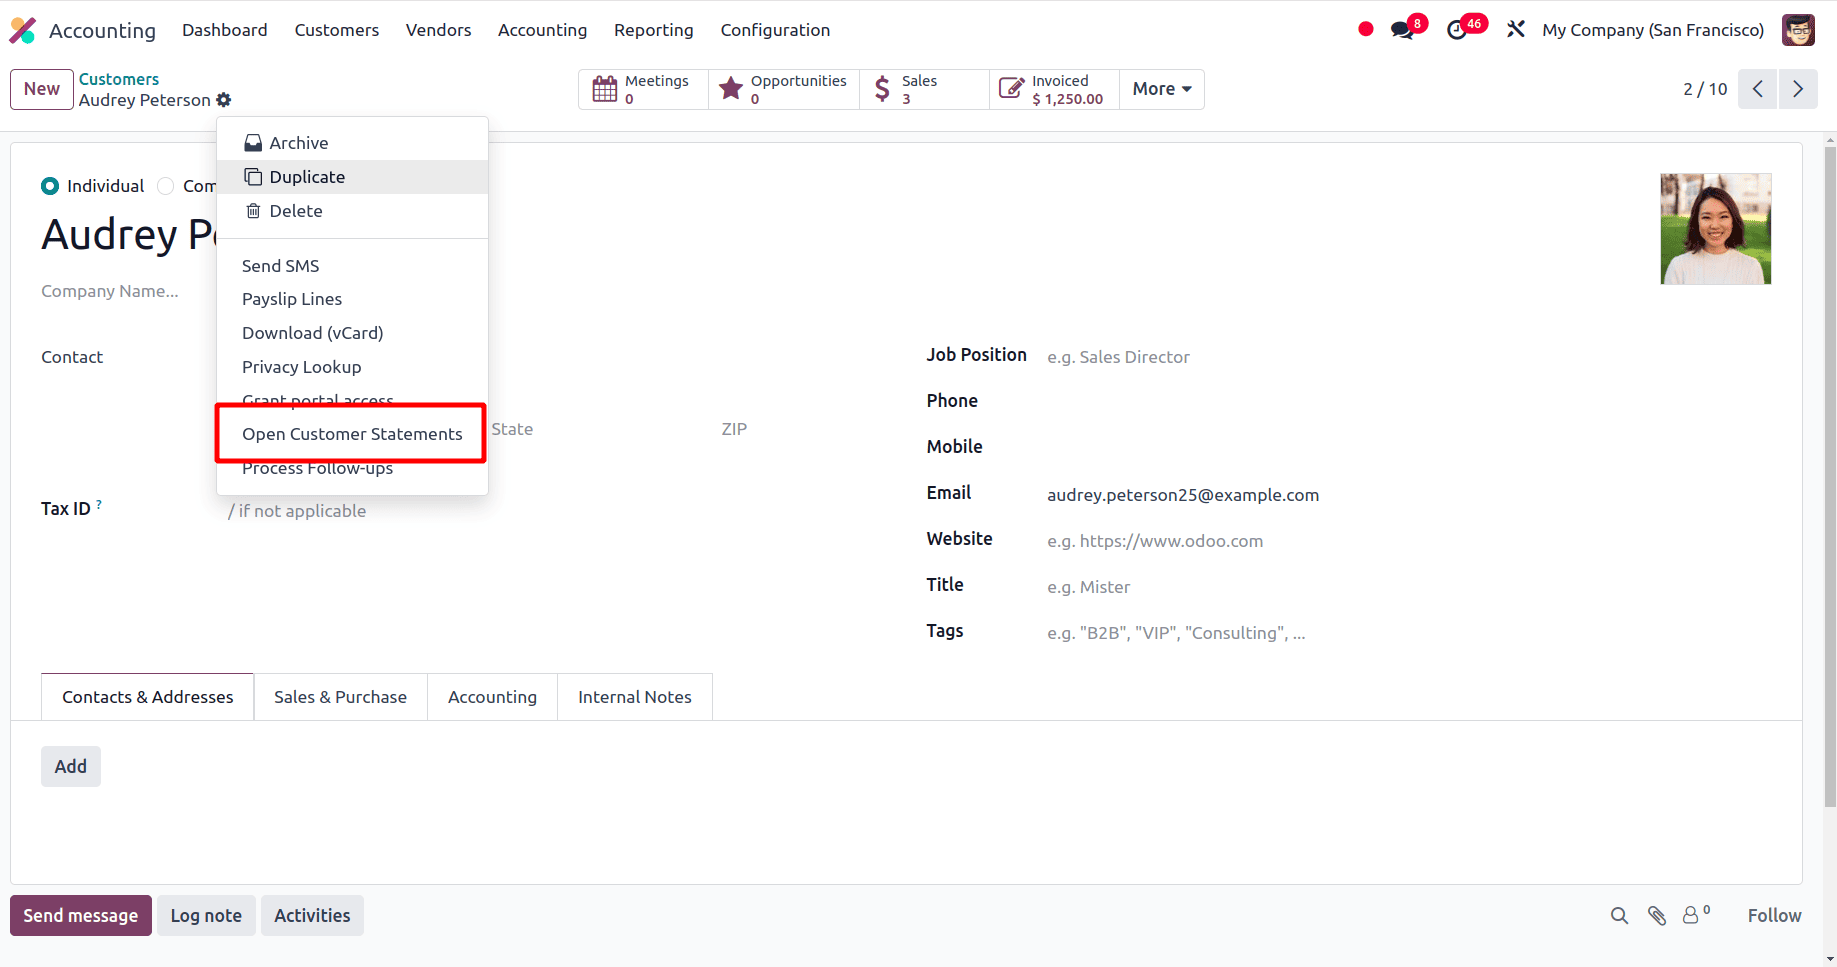Screen dimensions: 1837x967
Task: Go to the previous record arrow
Action: point(1757,89)
